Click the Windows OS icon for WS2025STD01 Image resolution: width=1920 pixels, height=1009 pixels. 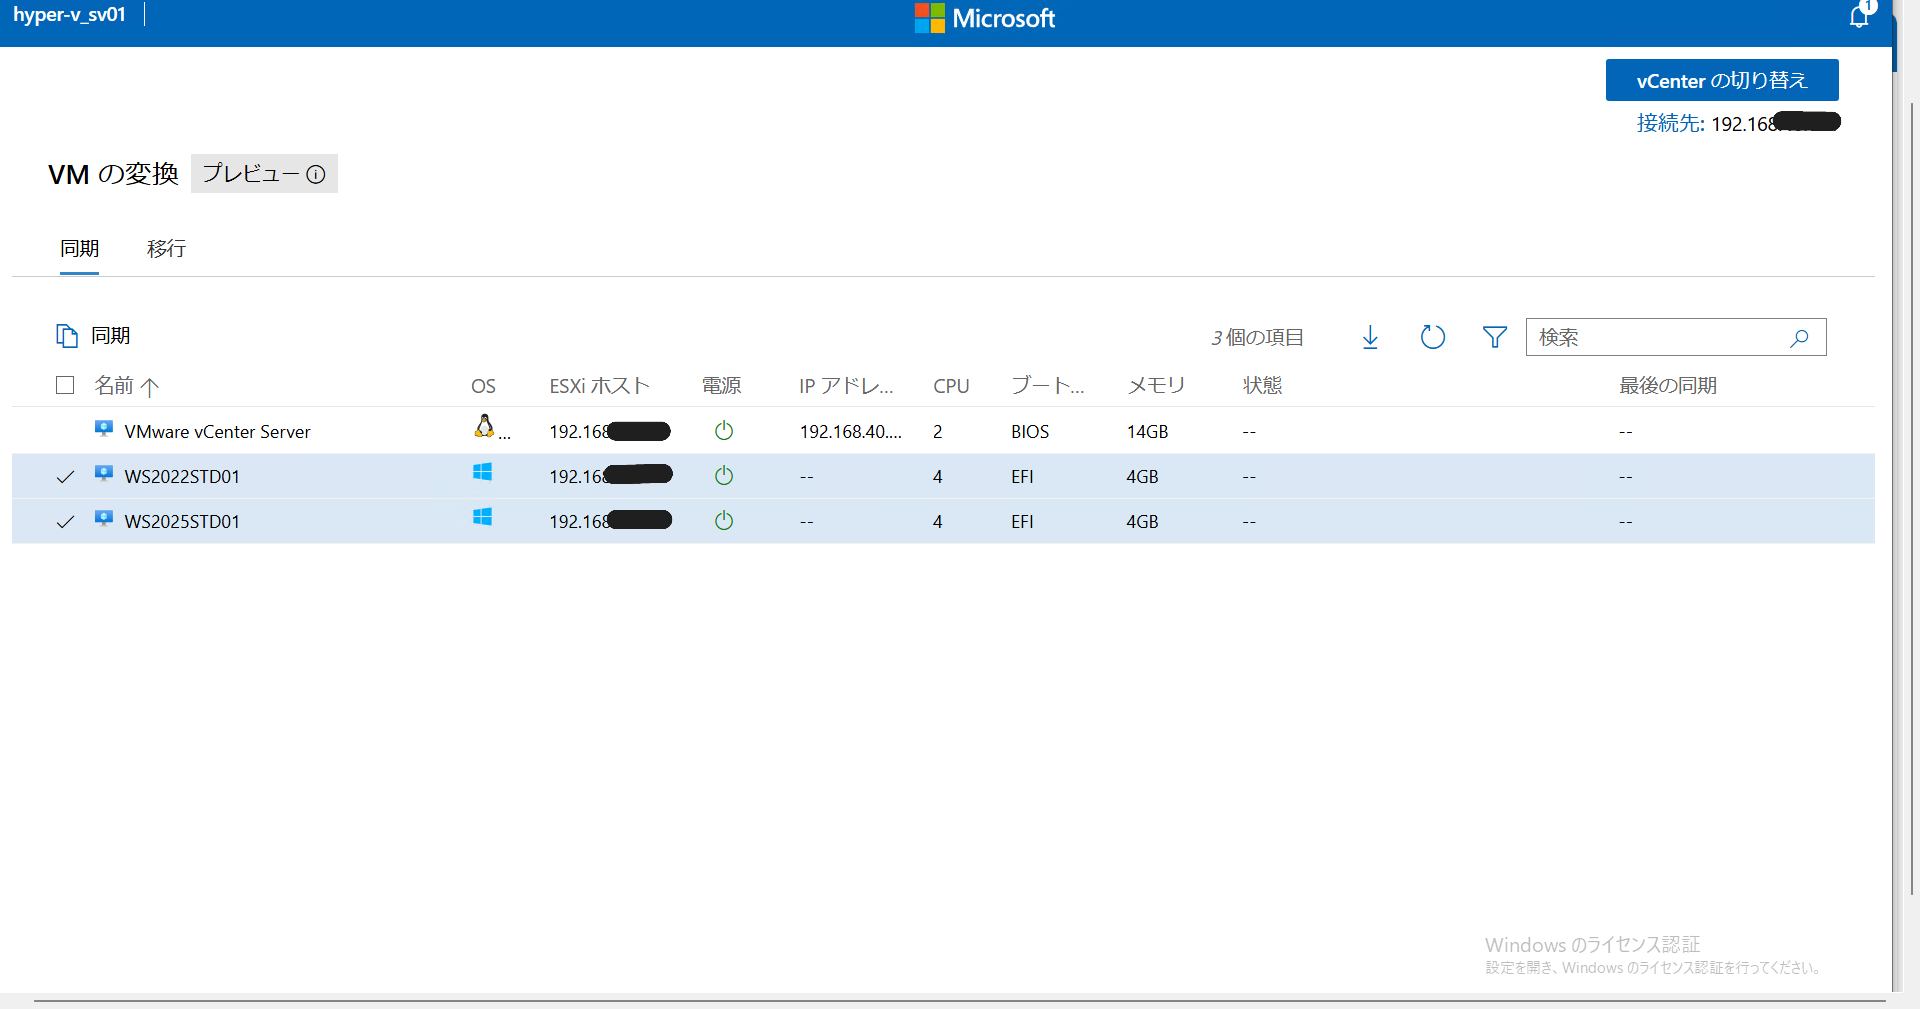click(482, 517)
